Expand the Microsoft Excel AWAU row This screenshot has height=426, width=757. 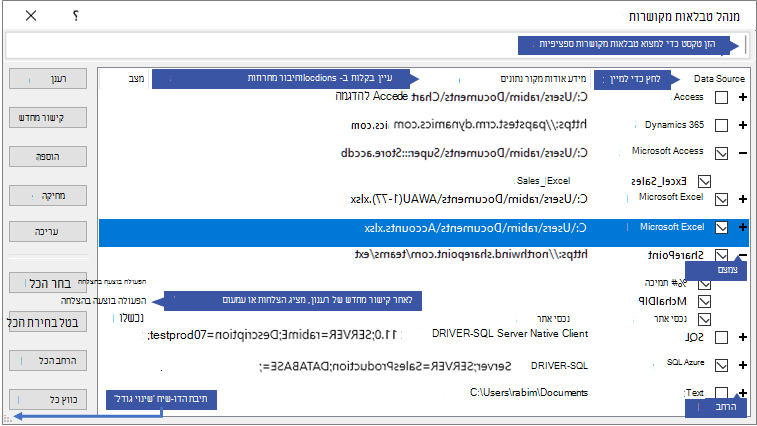coord(743,199)
